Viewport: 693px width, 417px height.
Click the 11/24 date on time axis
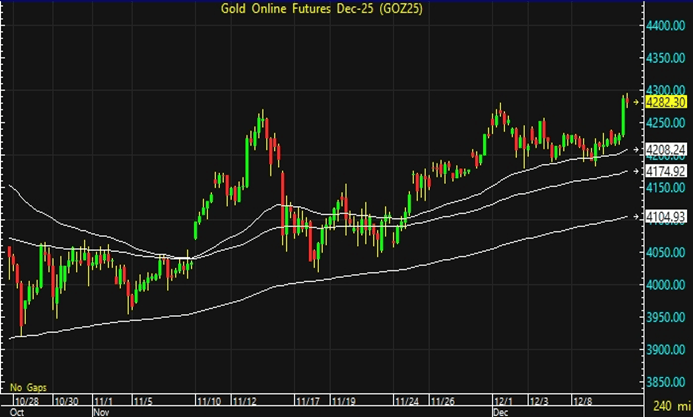[406, 400]
